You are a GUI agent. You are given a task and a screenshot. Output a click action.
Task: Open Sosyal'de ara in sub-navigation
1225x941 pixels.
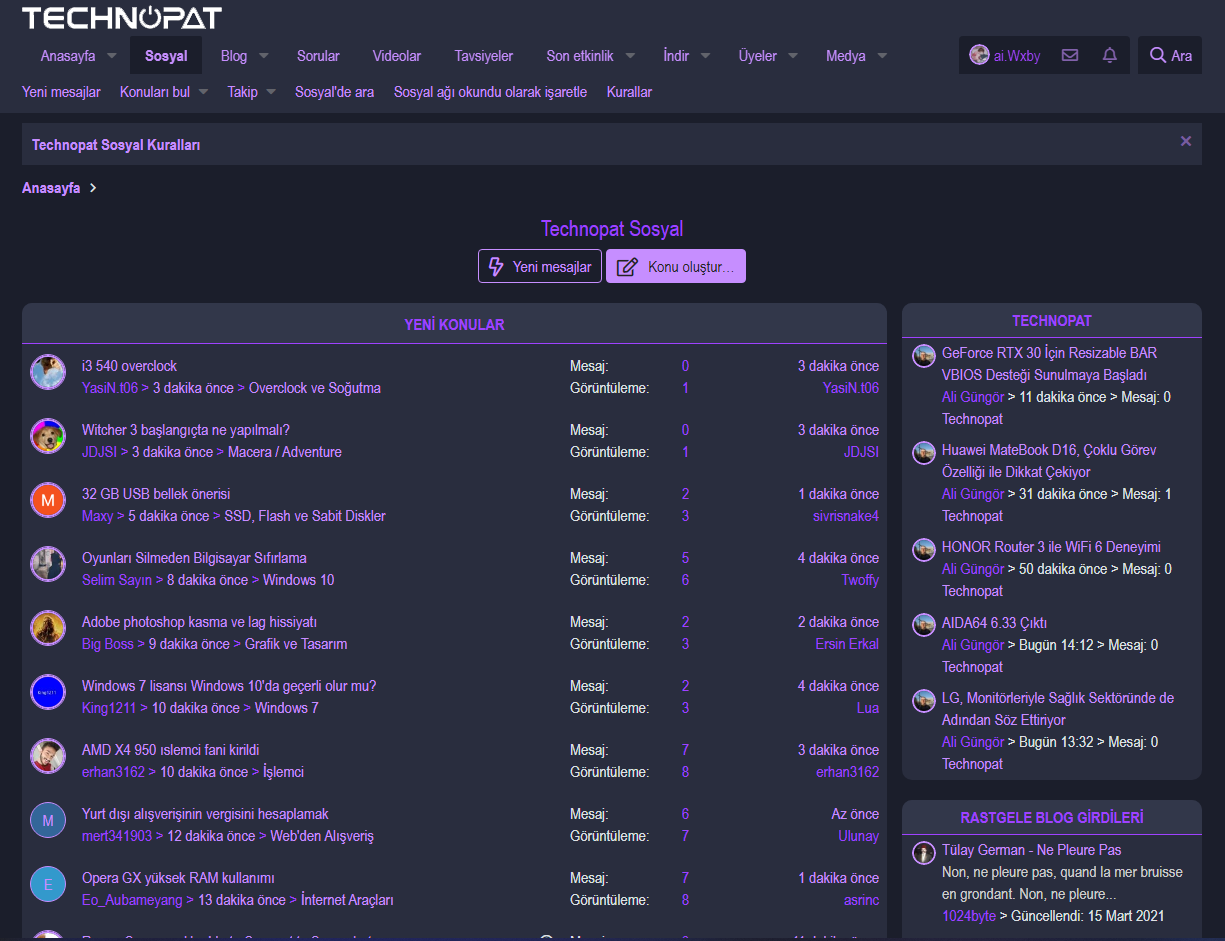[334, 92]
